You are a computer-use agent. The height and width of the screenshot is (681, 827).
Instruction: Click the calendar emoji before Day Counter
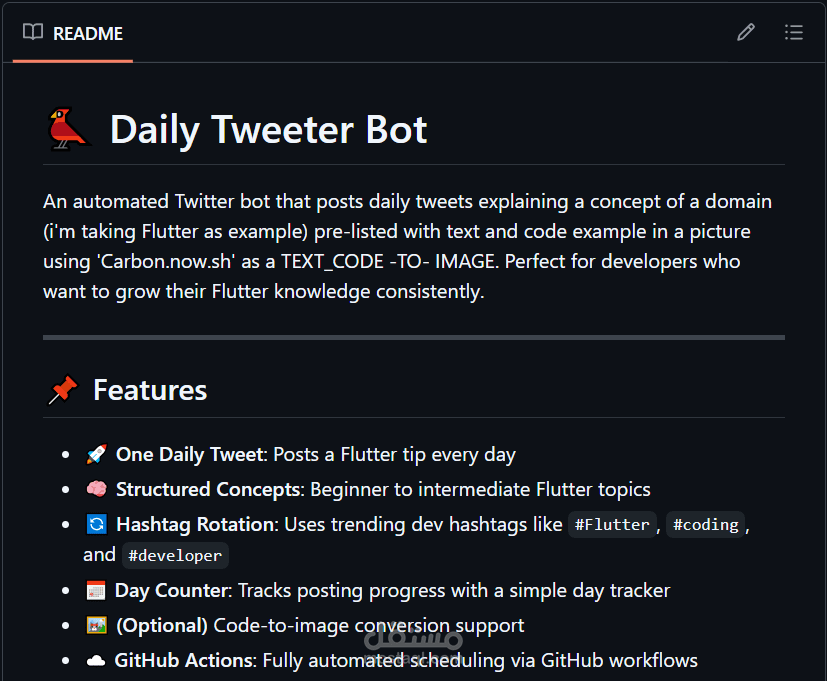pos(96,590)
